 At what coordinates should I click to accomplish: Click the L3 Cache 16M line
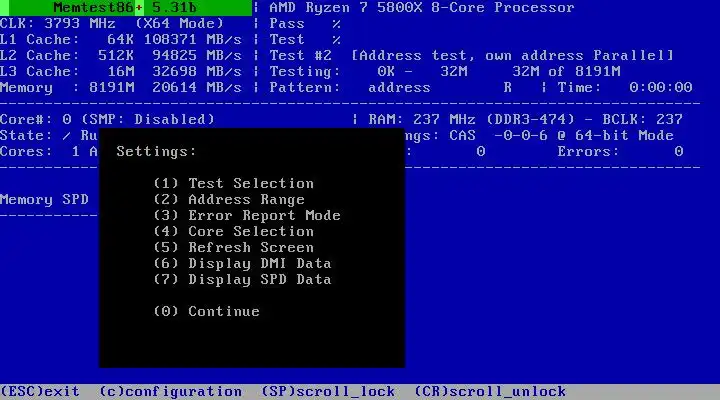pyautogui.click(x=121, y=72)
